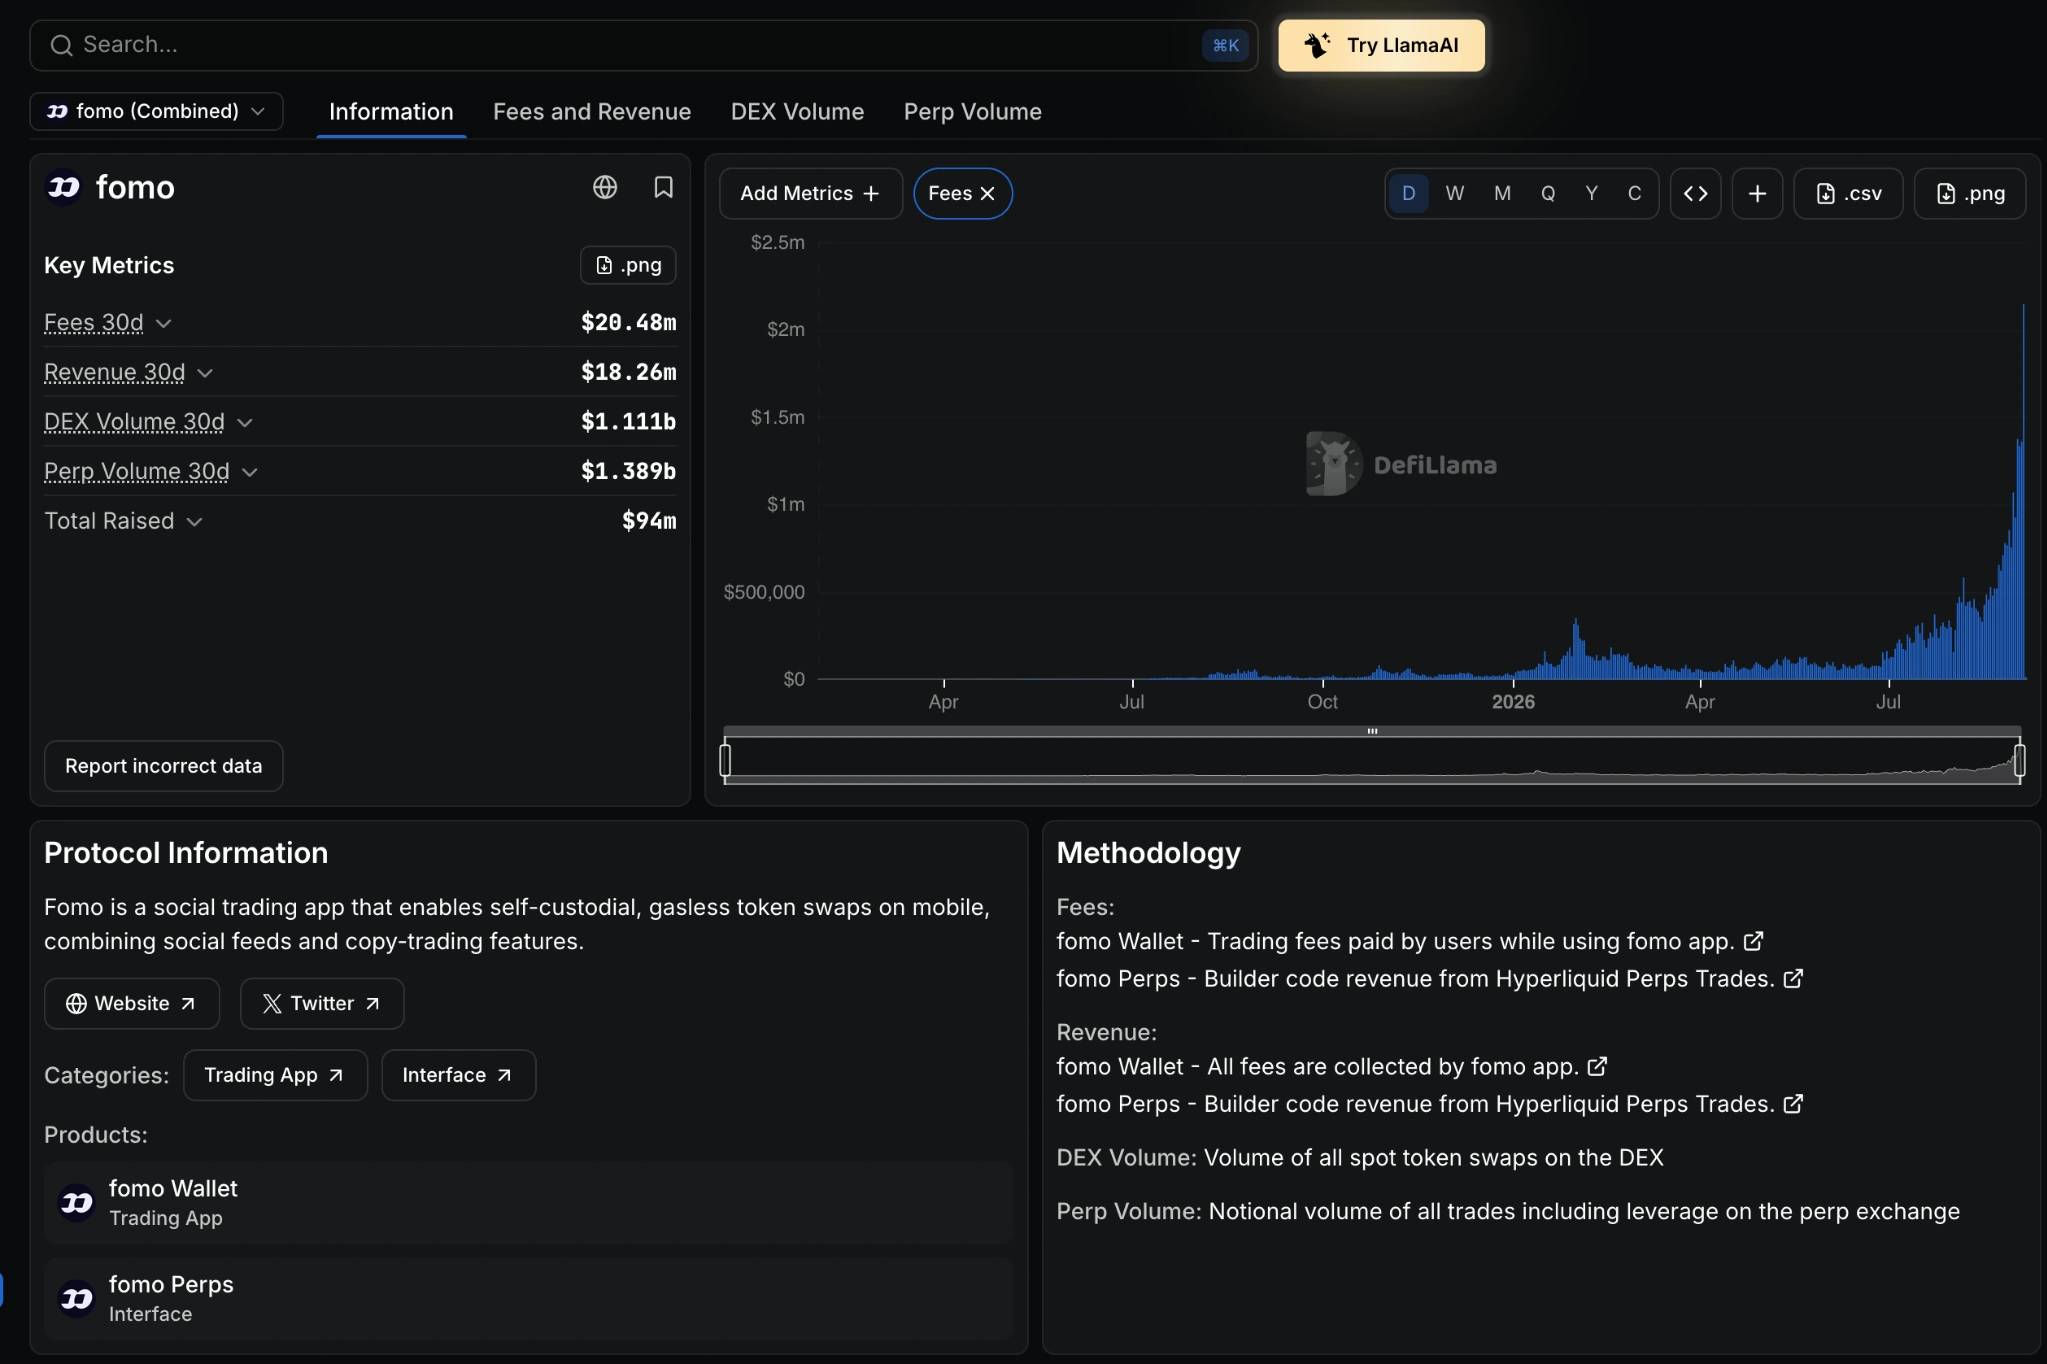
Task: Open Trading App category
Action: click(275, 1075)
